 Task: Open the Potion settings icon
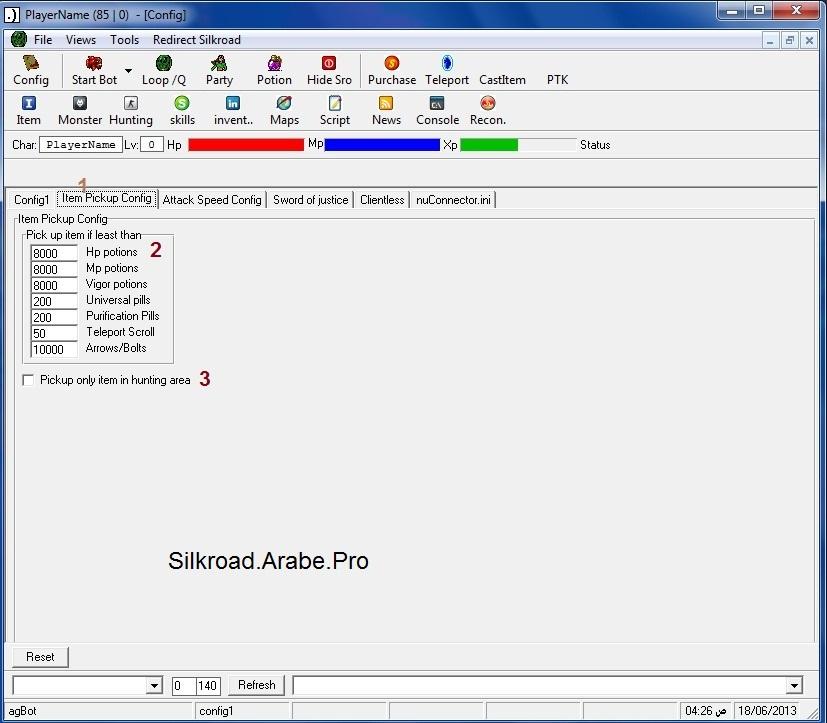tap(274, 71)
